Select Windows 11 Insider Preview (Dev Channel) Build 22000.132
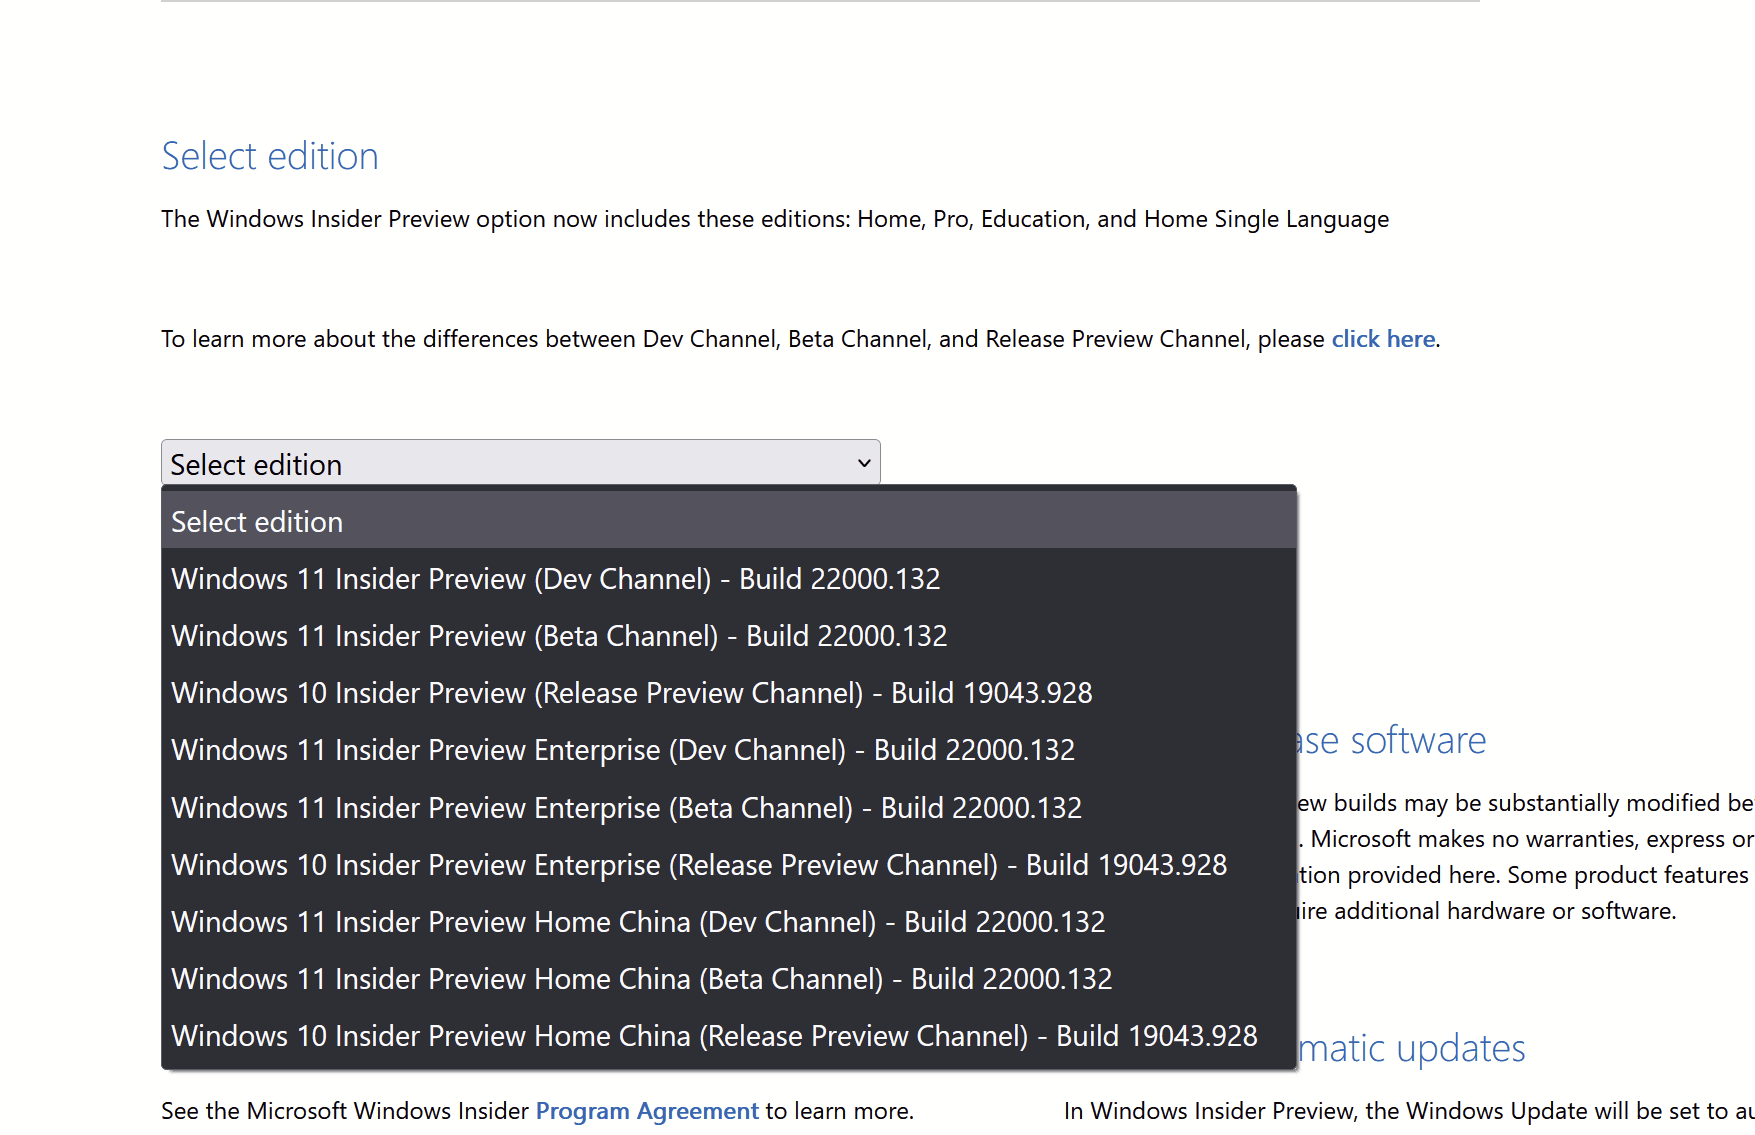Viewport: 1755px width, 1135px height. pos(729,579)
